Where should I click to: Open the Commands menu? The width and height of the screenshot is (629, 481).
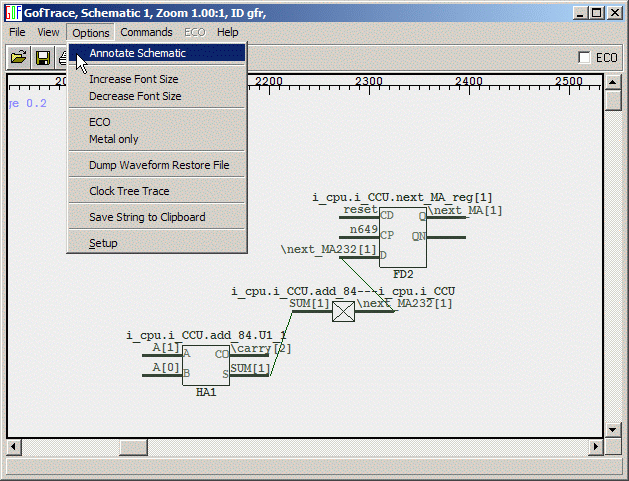click(146, 32)
